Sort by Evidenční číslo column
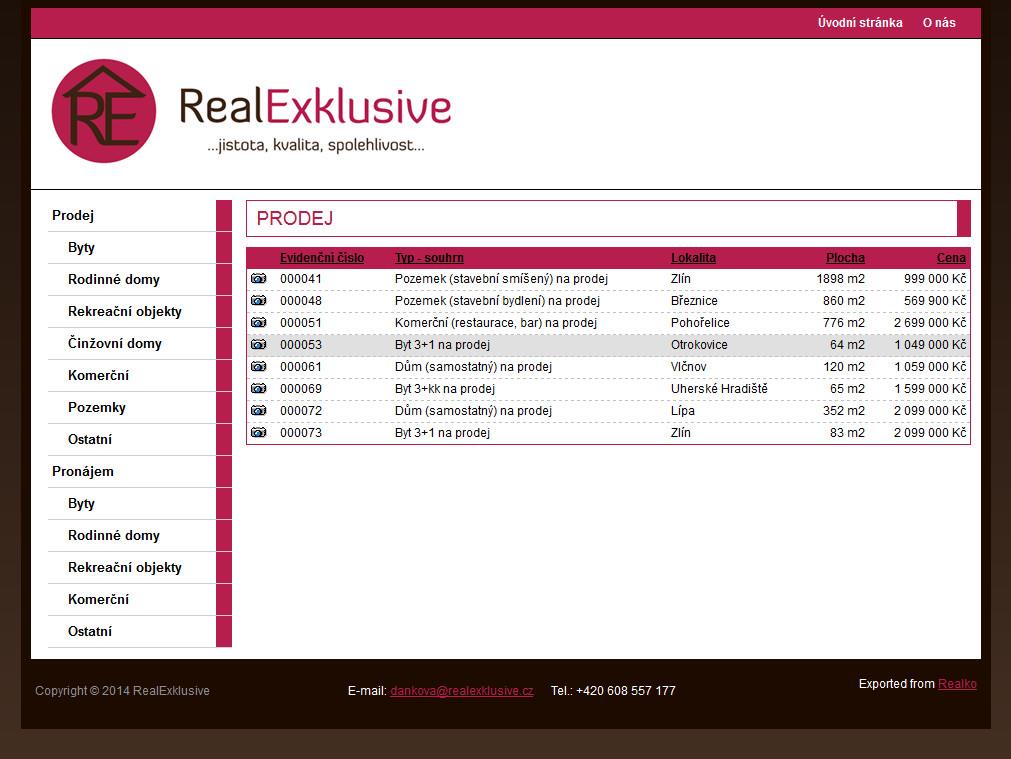This screenshot has width=1011, height=759. (x=322, y=258)
